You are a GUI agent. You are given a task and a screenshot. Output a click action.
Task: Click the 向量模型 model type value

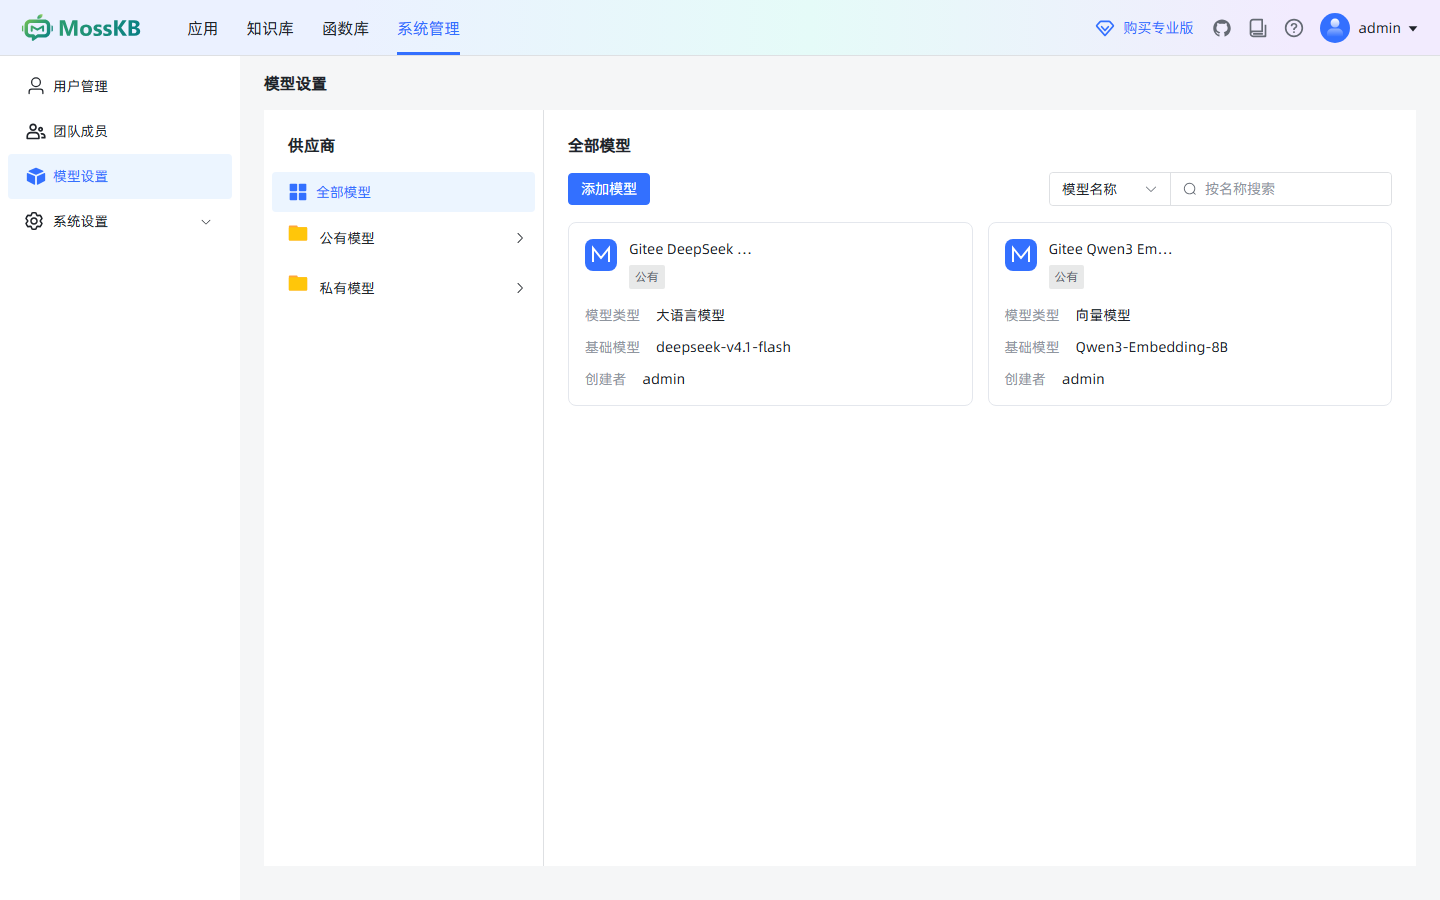[x=1103, y=315]
